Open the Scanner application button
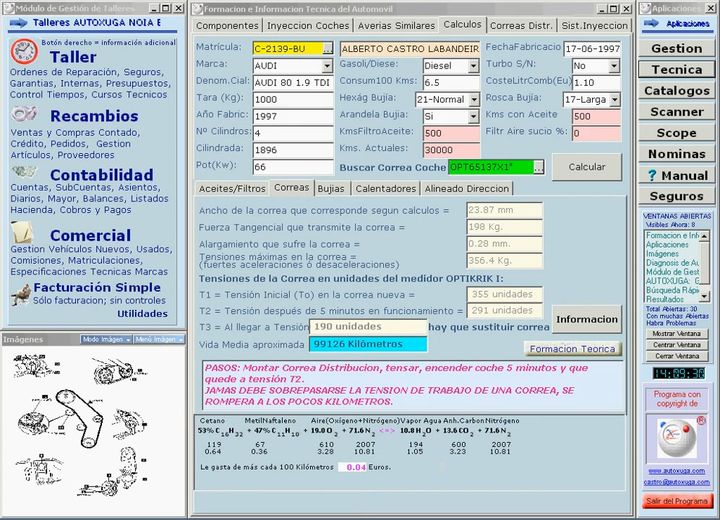This screenshot has height=520, width=720. tap(676, 112)
